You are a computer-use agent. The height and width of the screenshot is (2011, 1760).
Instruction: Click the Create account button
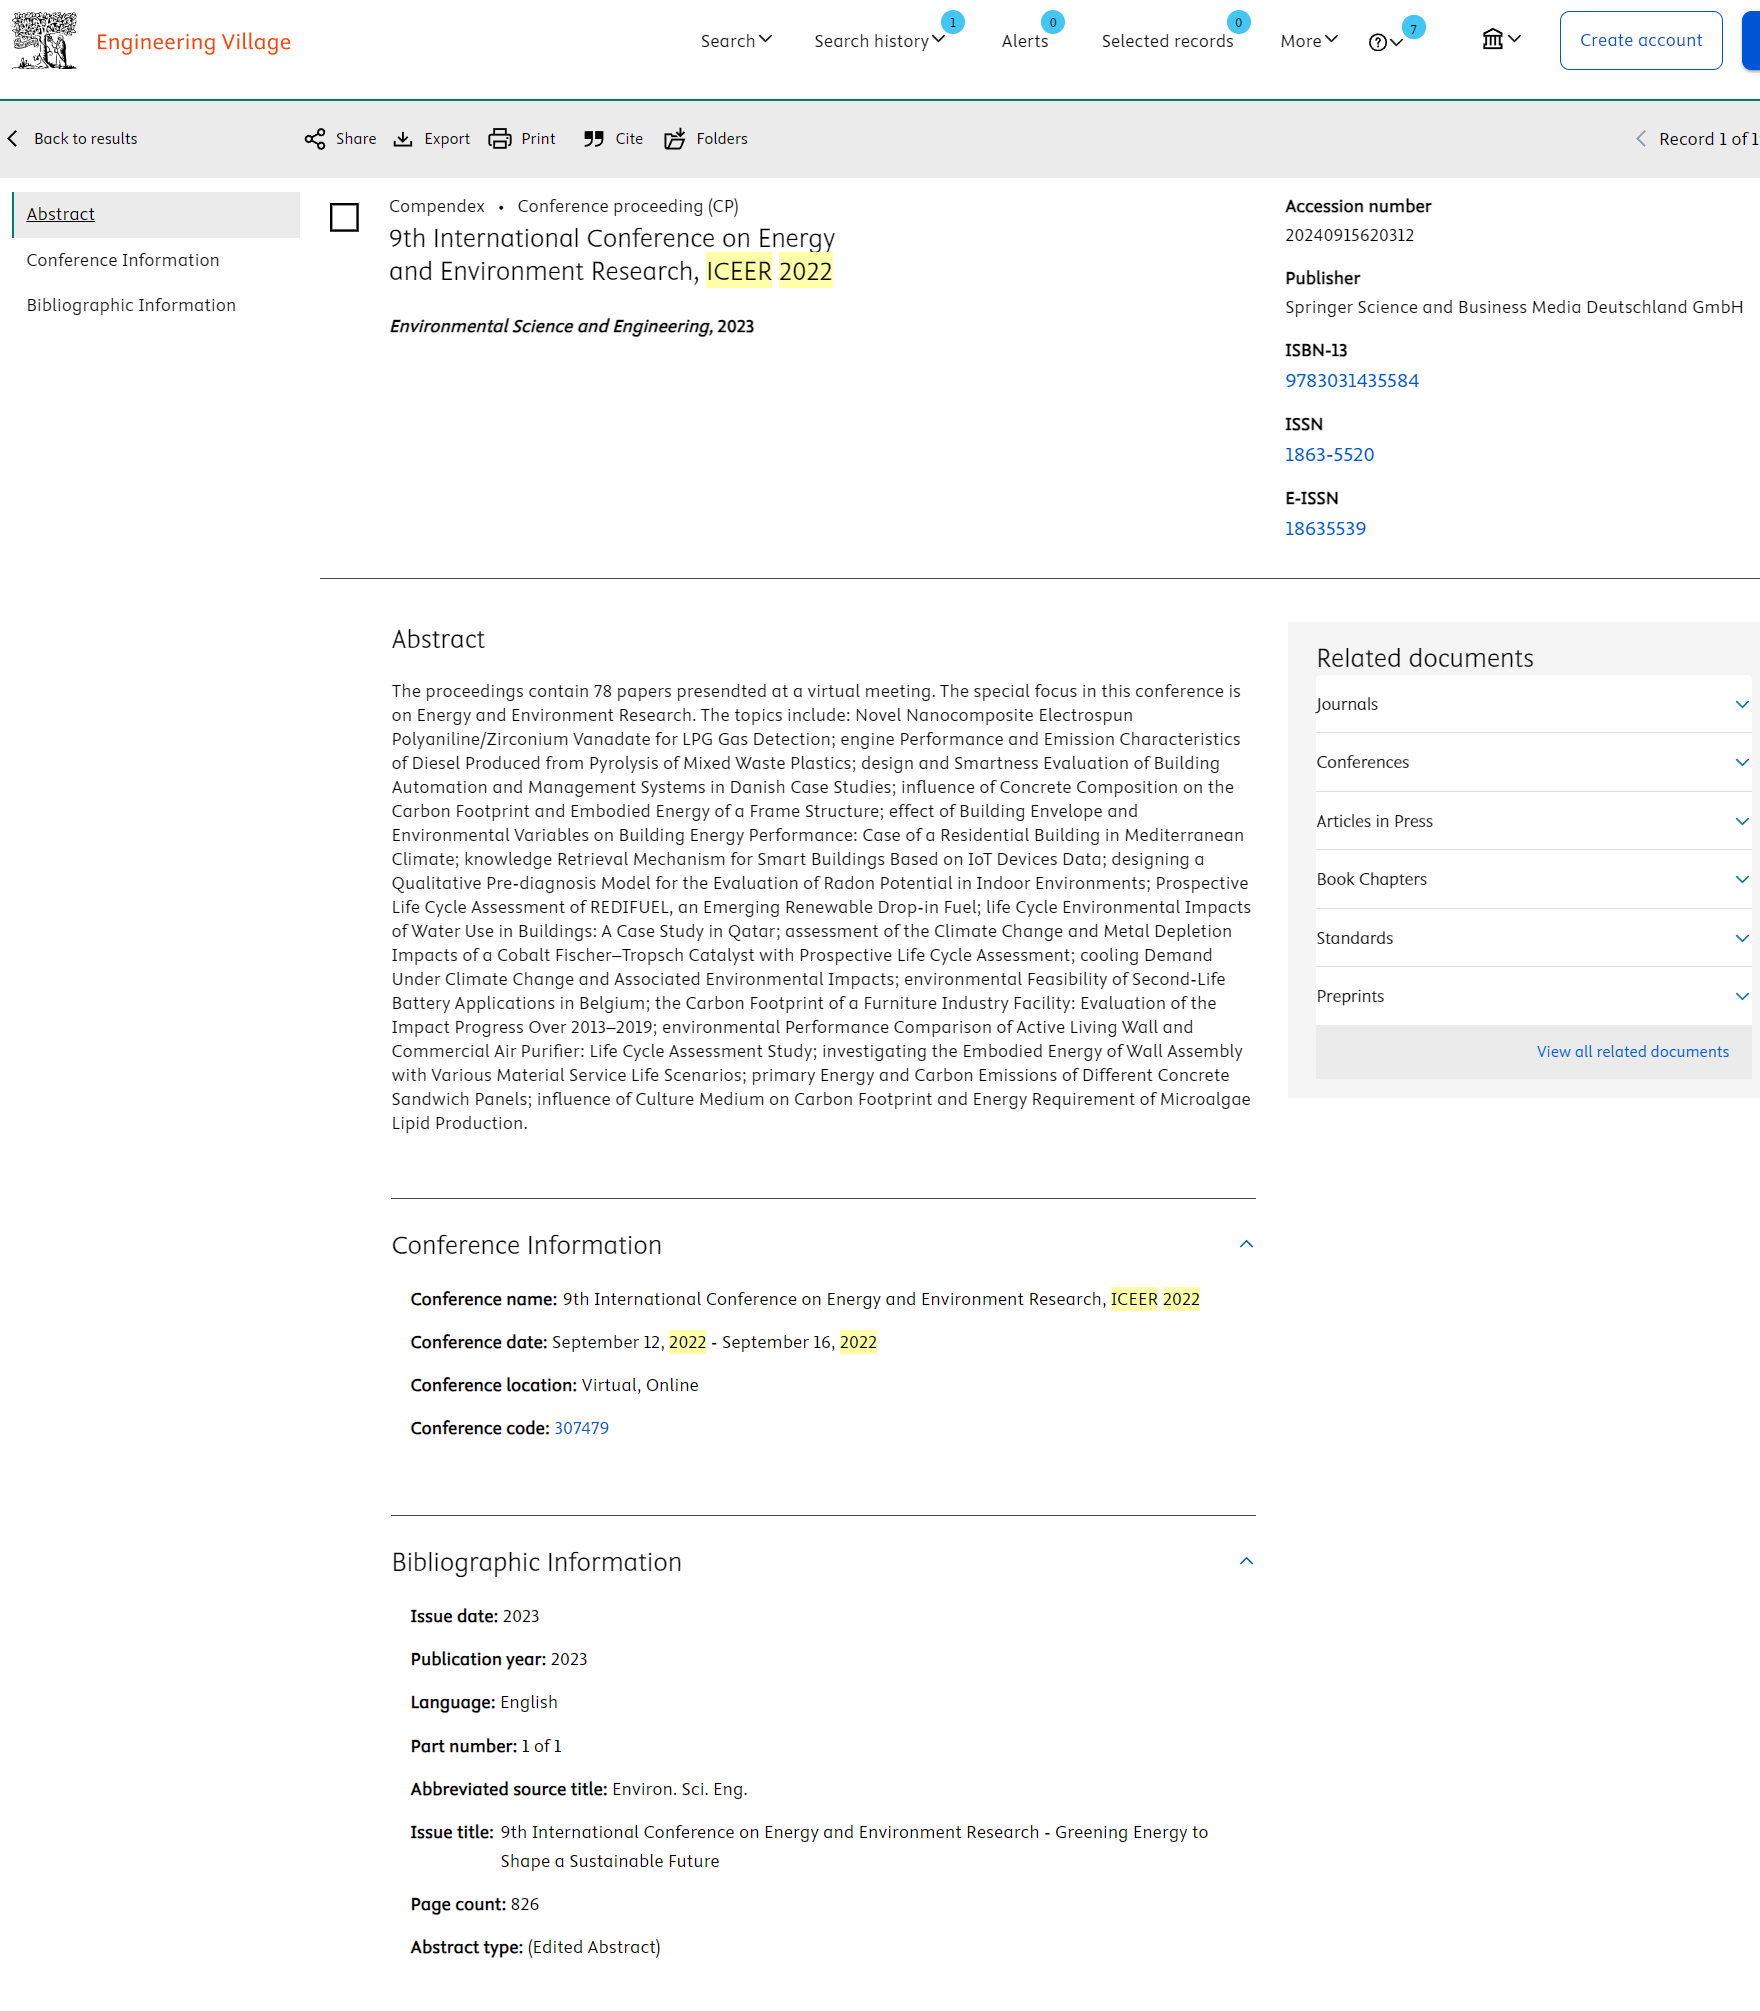pyautogui.click(x=1640, y=40)
